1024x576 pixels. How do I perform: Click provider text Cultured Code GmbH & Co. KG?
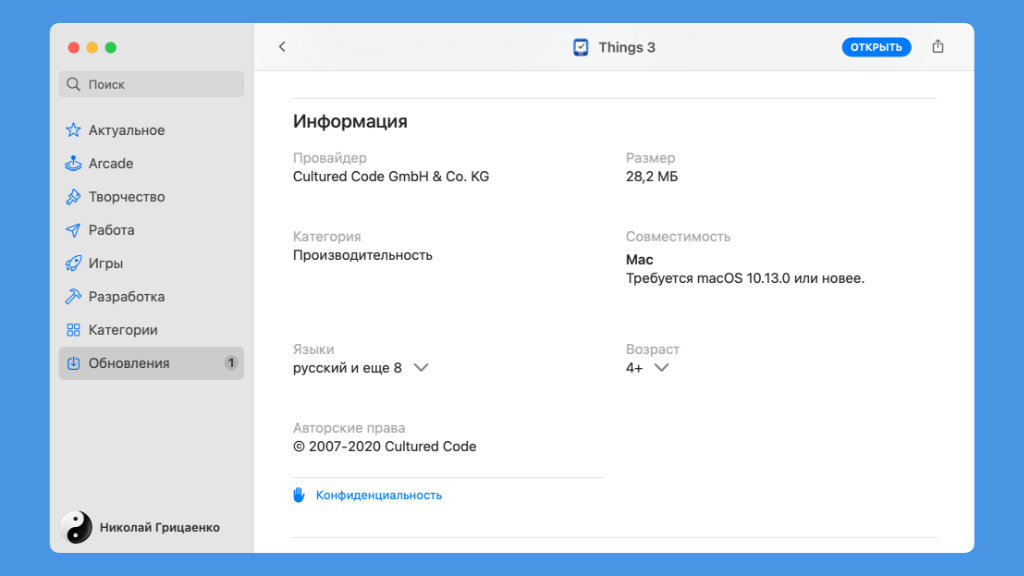pos(391,176)
